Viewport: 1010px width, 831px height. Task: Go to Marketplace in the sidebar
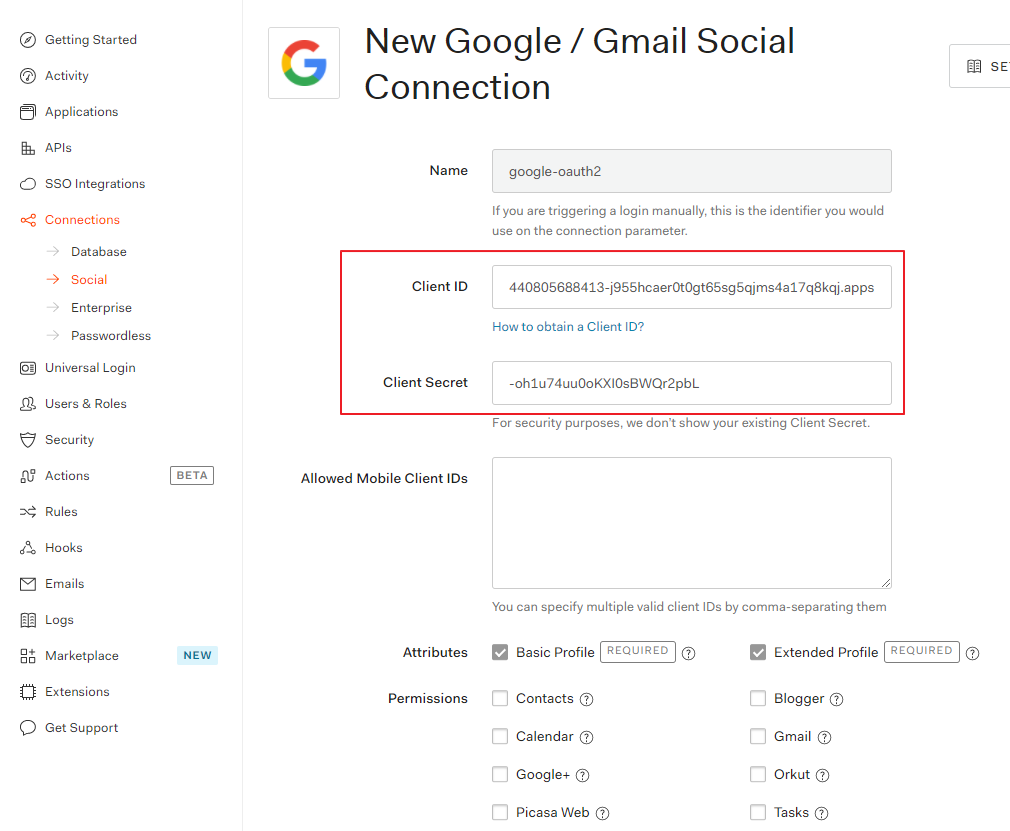tap(82, 656)
